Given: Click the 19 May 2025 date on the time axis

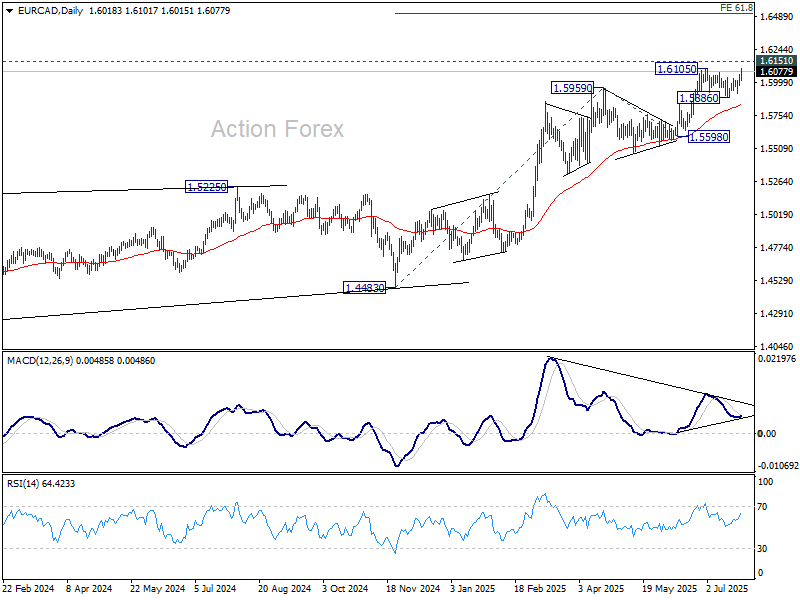Looking at the screenshot, I should coord(669,588).
